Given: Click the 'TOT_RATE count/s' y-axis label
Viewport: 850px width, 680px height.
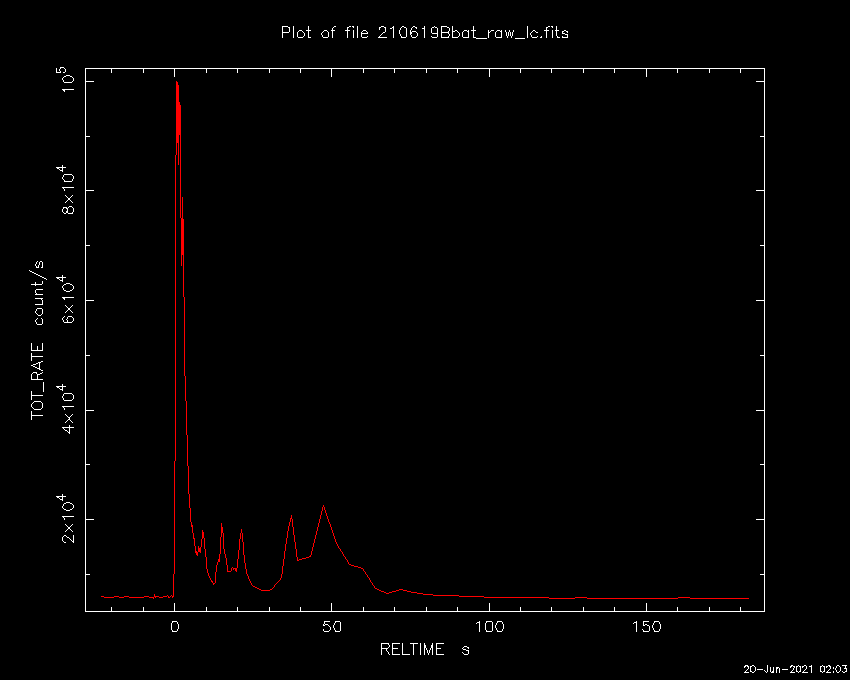Looking at the screenshot, I should (x=37, y=340).
